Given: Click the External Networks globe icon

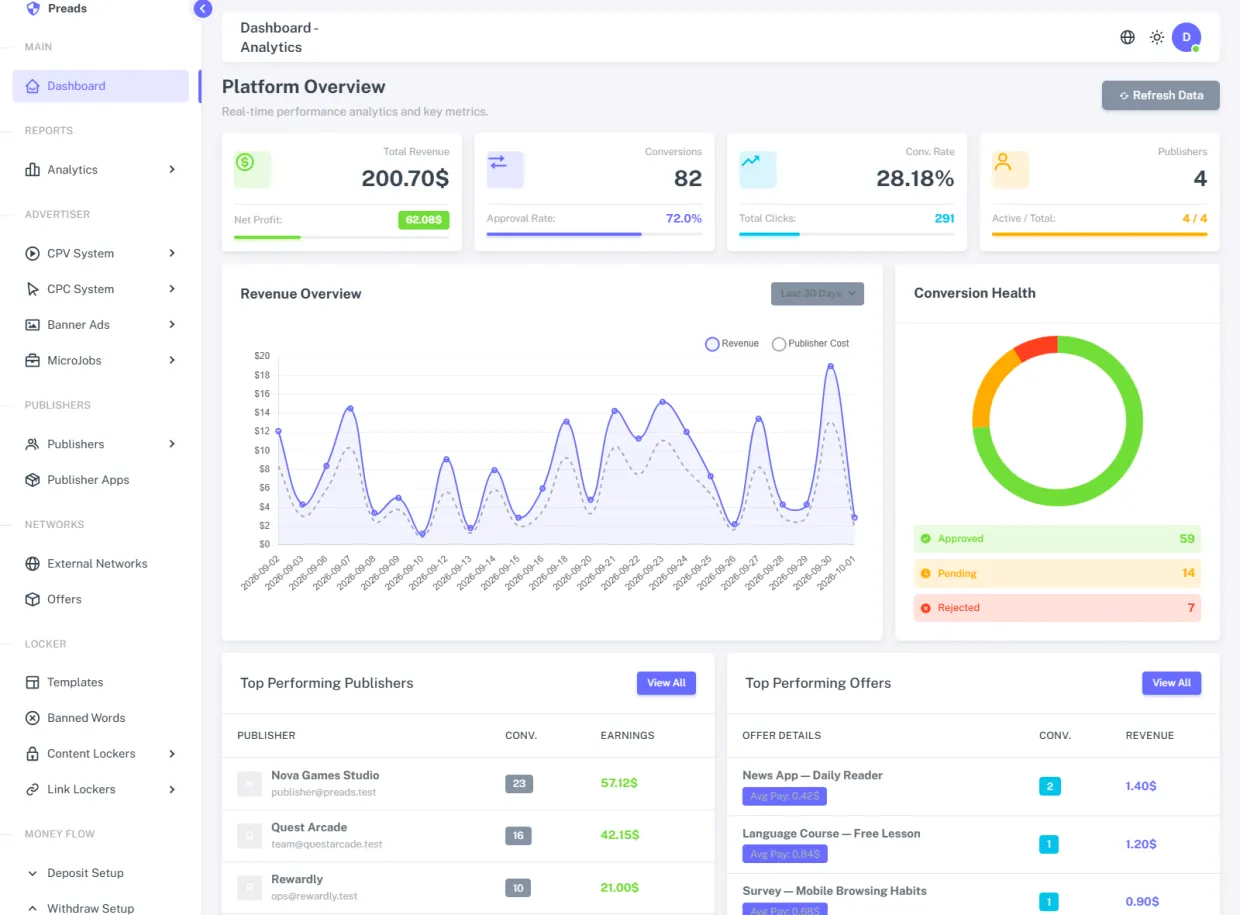Looking at the screenshot, I should [33, 564].
